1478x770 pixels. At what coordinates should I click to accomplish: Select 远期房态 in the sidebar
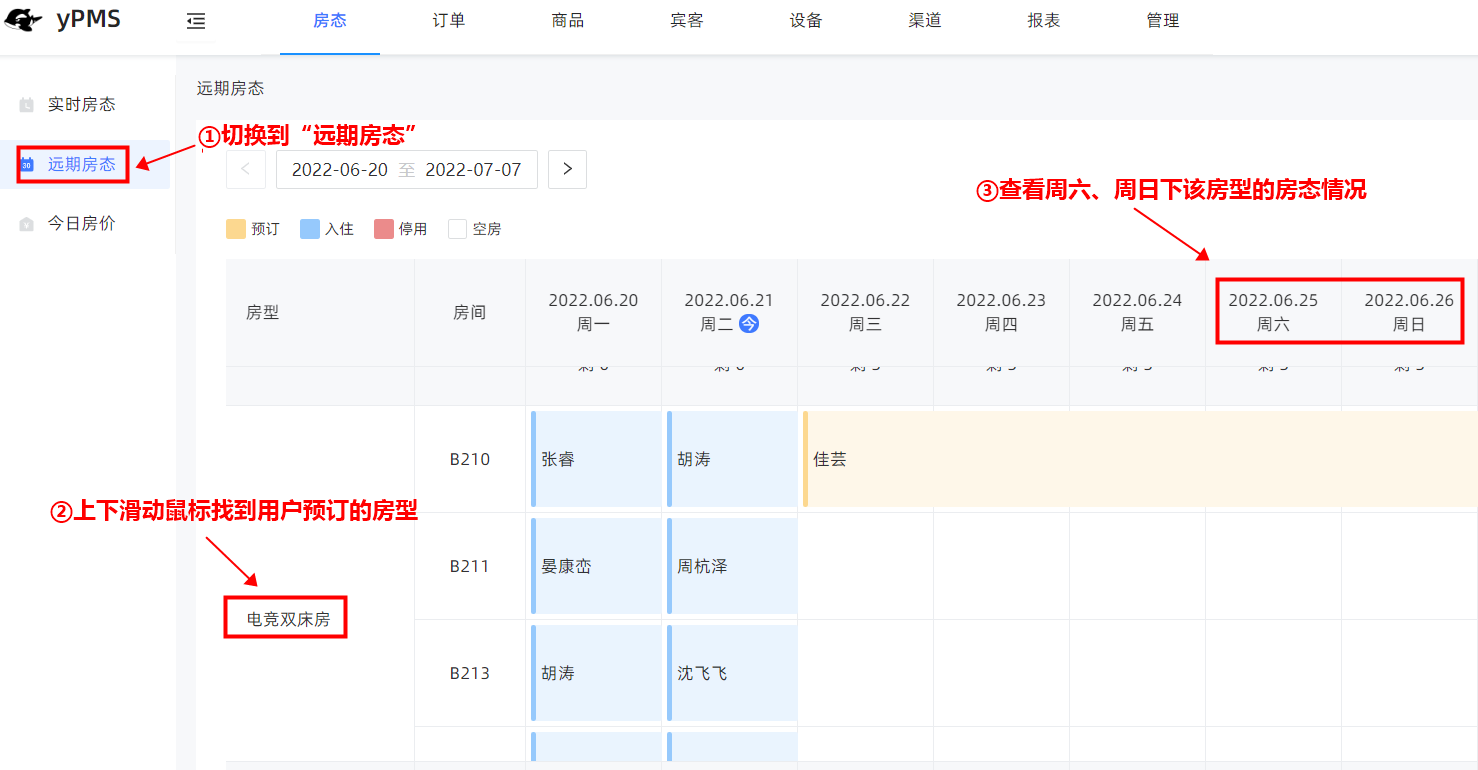(x=82, y=164)
